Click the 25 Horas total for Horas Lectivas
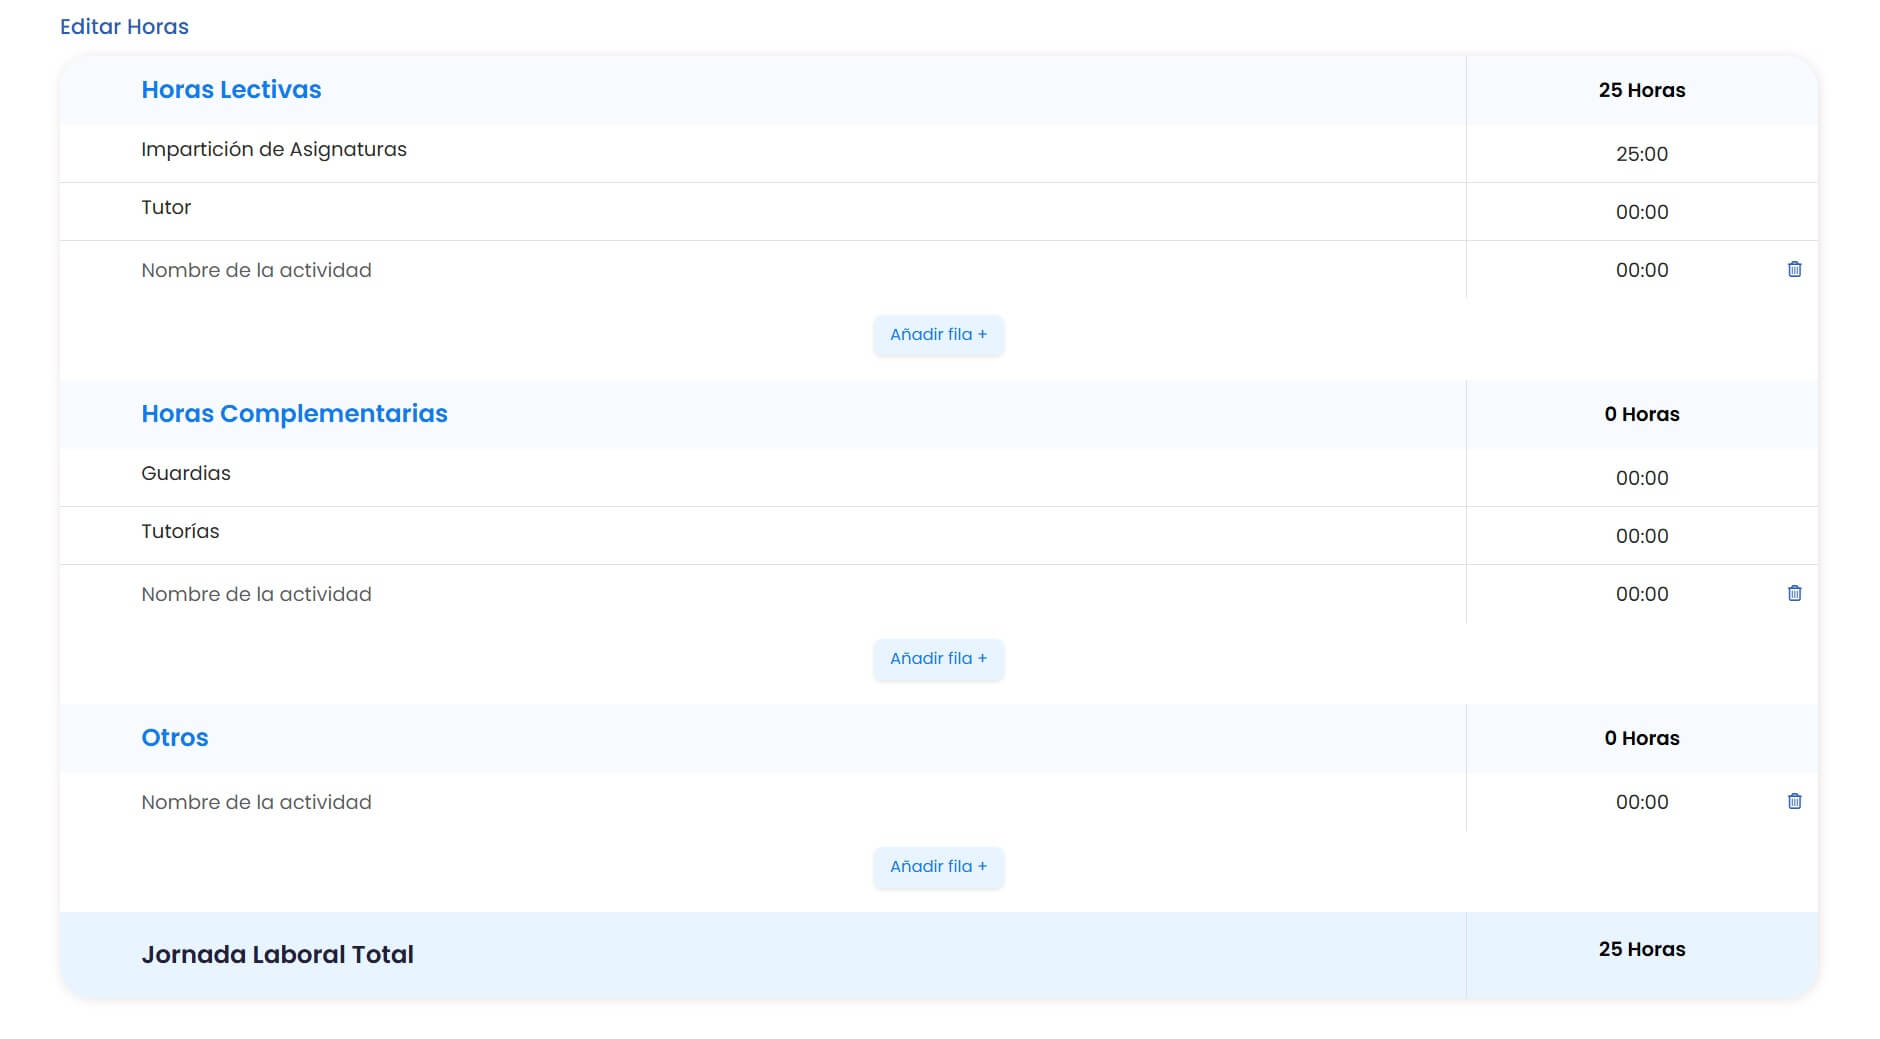Viewport: 1880px width, 1039px height. (x=1642, y=90)
